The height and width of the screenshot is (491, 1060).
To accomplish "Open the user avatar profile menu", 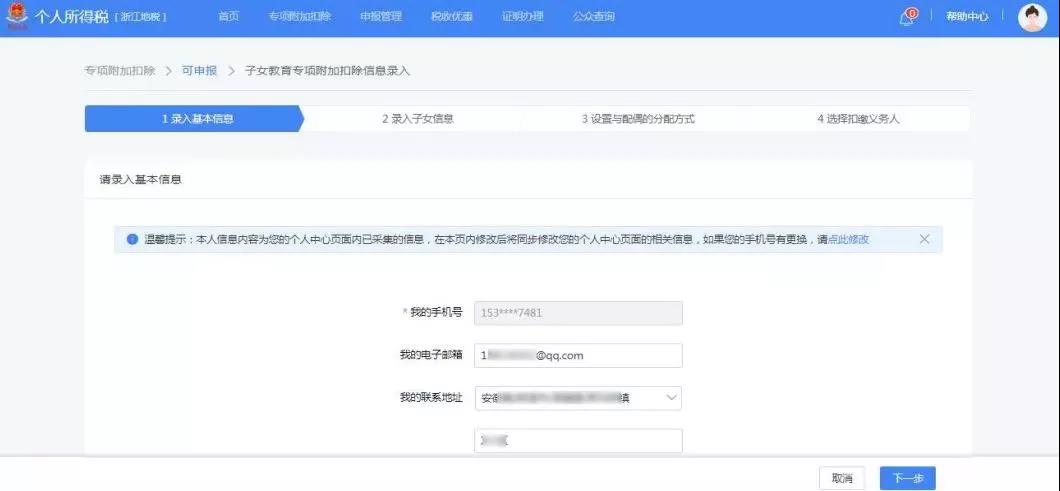I will coord(1031,17).
